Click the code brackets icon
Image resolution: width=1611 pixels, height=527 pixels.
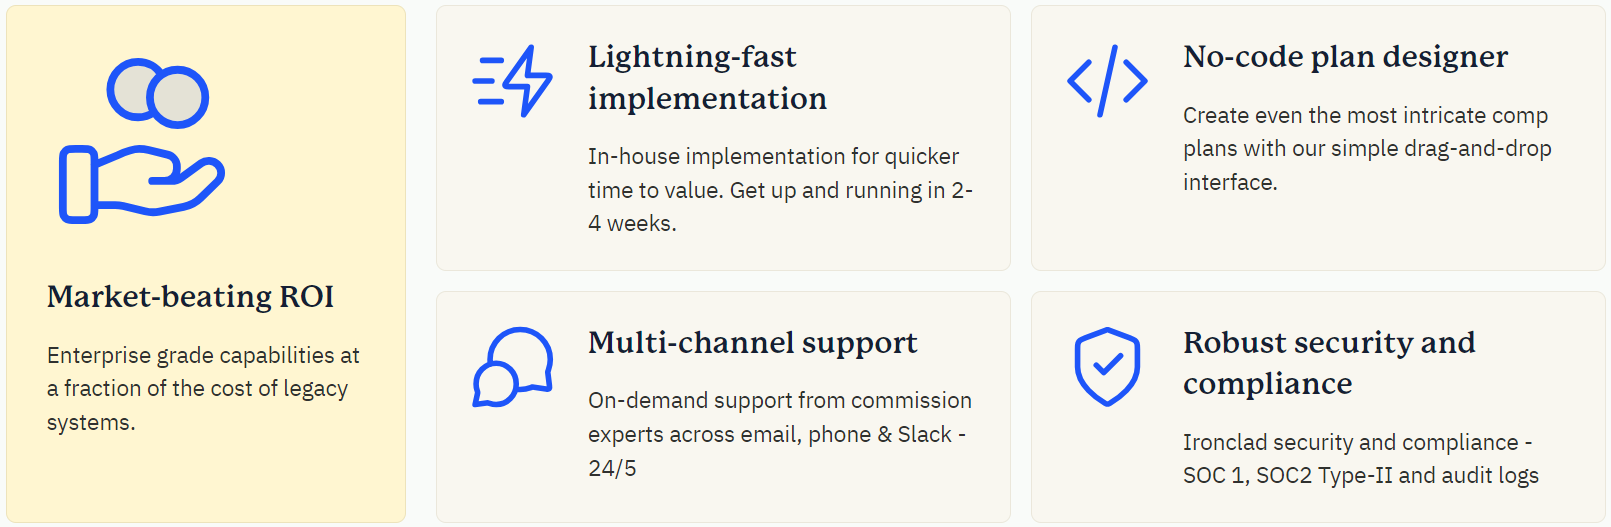click(x=1107, y=81)
